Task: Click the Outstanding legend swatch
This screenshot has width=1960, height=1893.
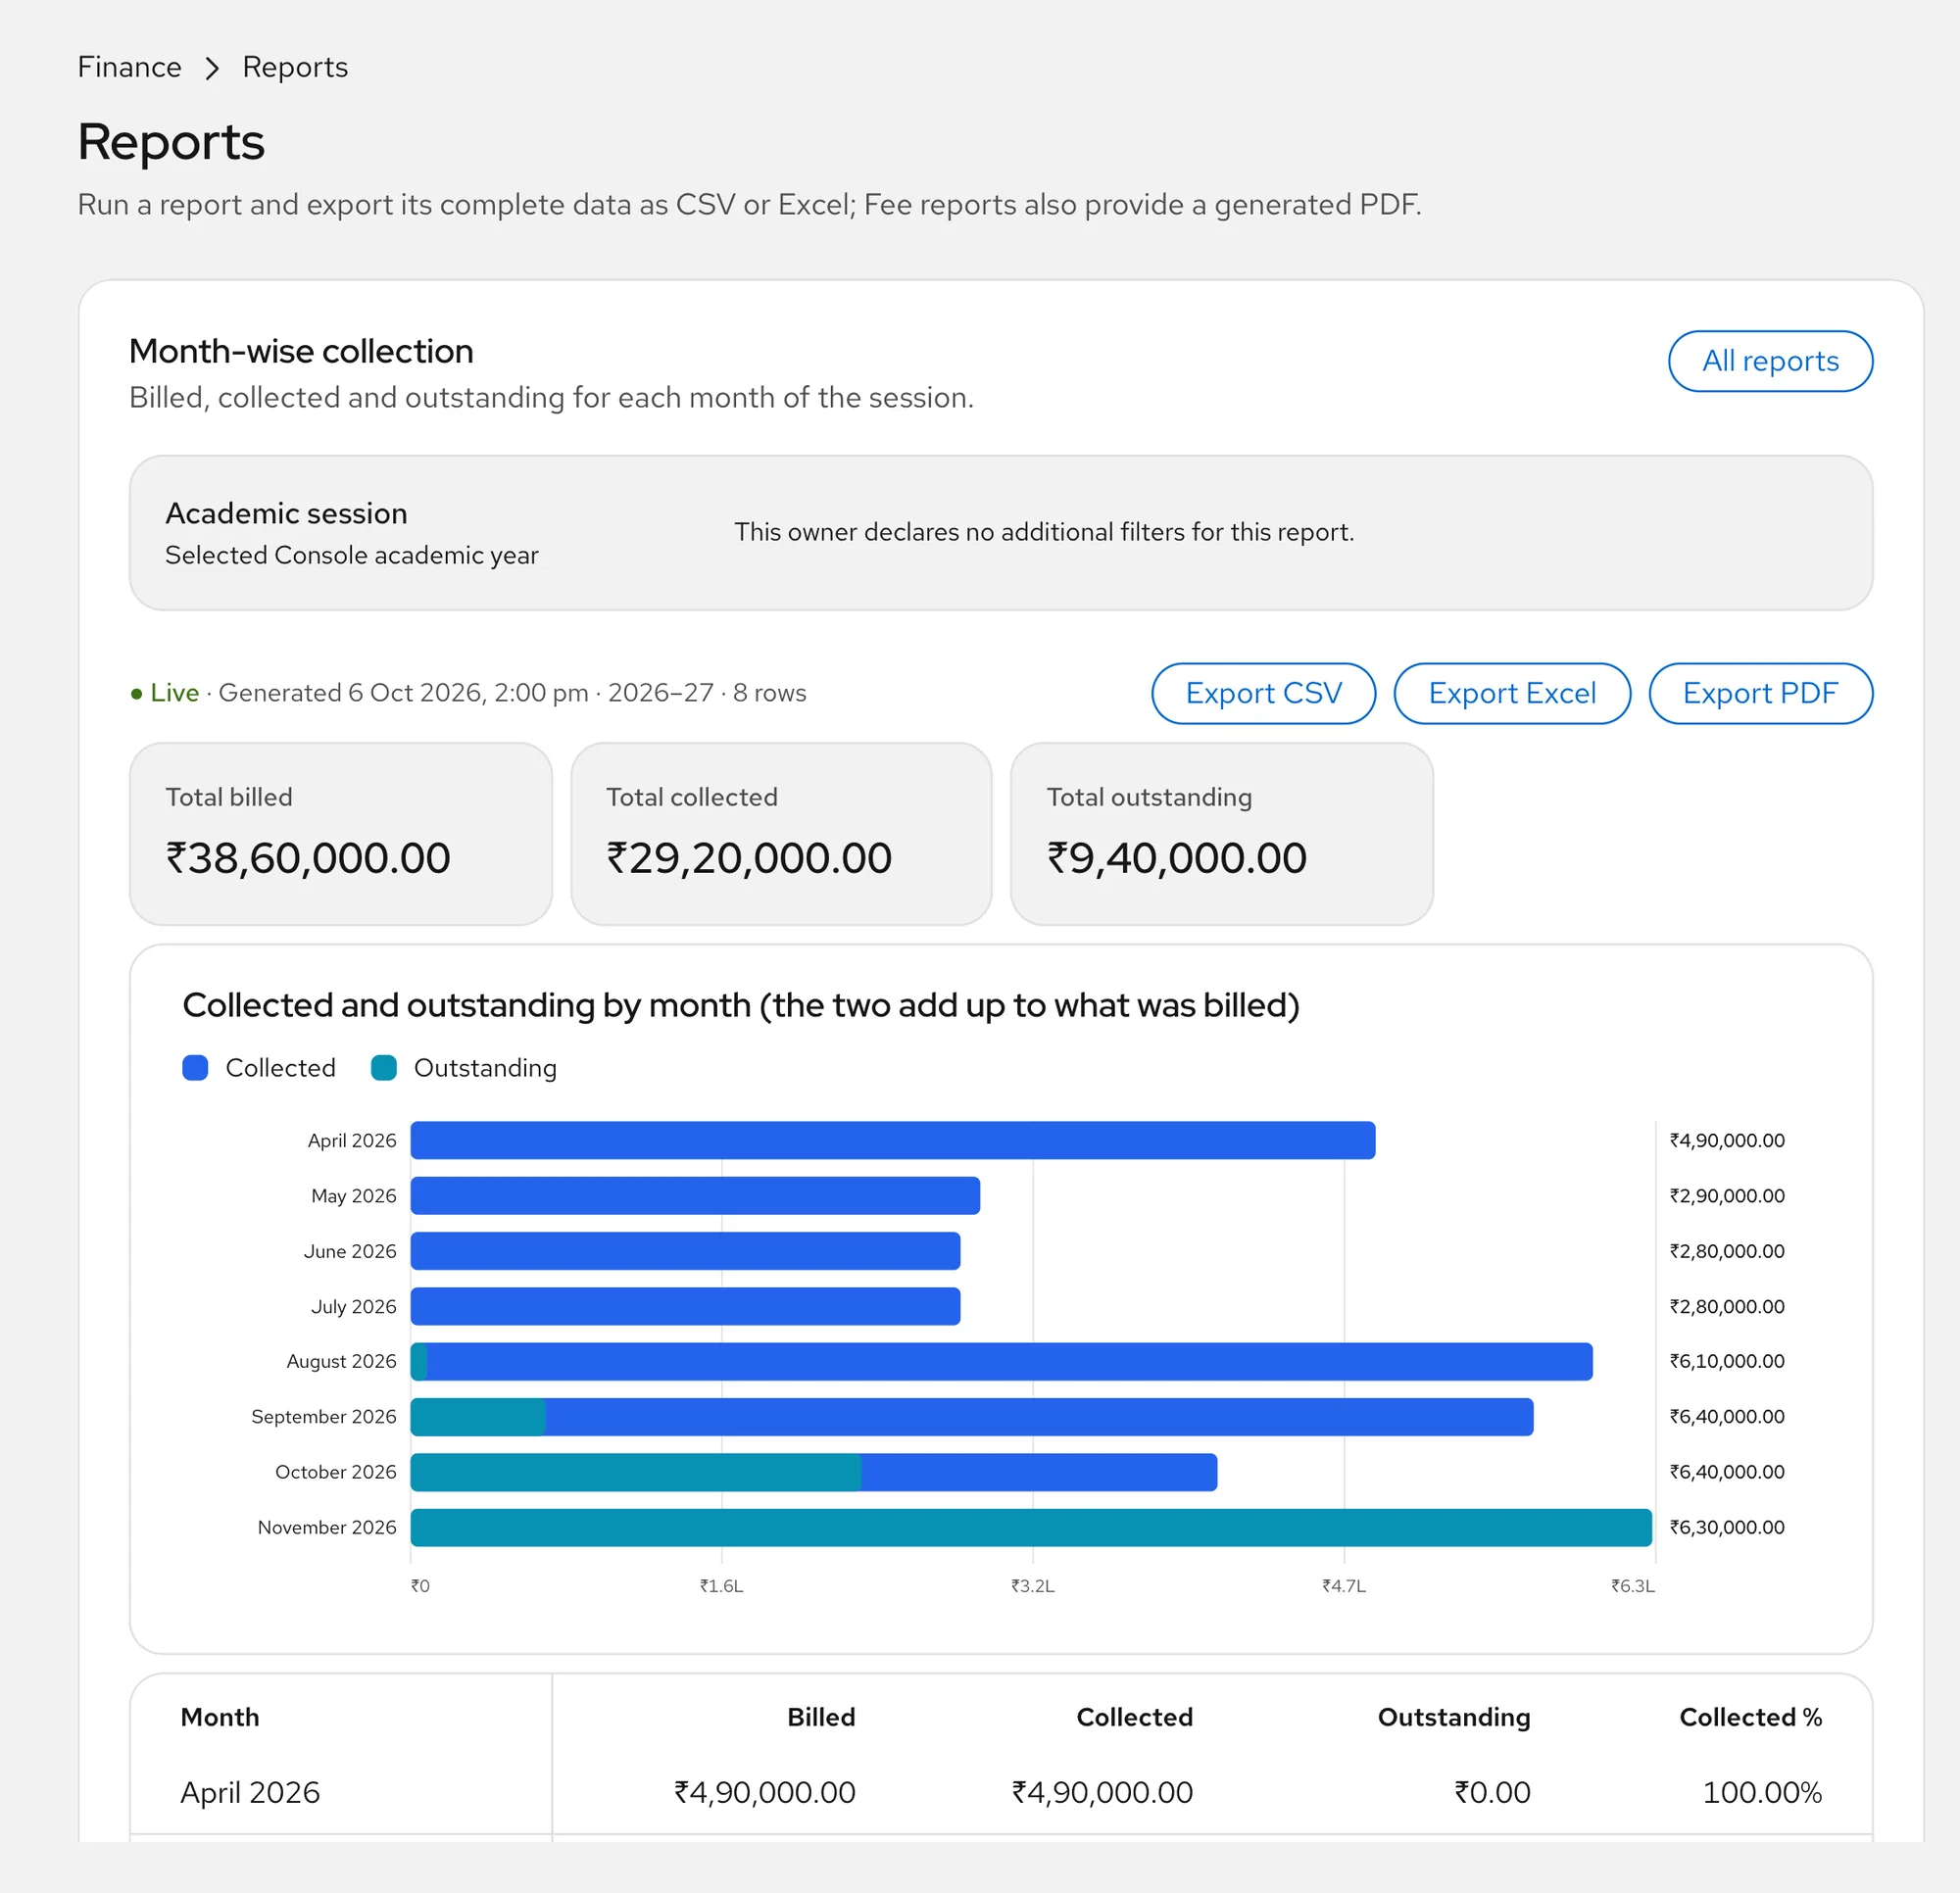Action: (384, 1068)
